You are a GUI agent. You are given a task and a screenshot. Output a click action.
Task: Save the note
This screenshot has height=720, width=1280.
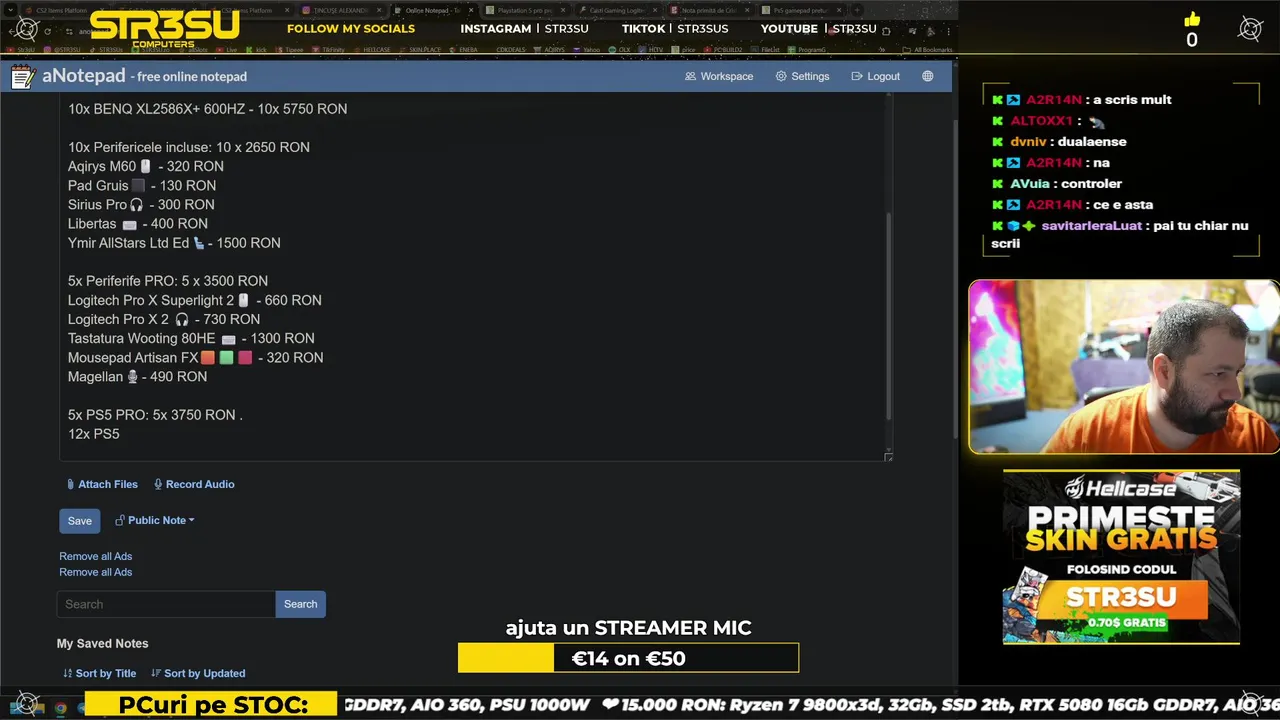click(x=80, y=520)
